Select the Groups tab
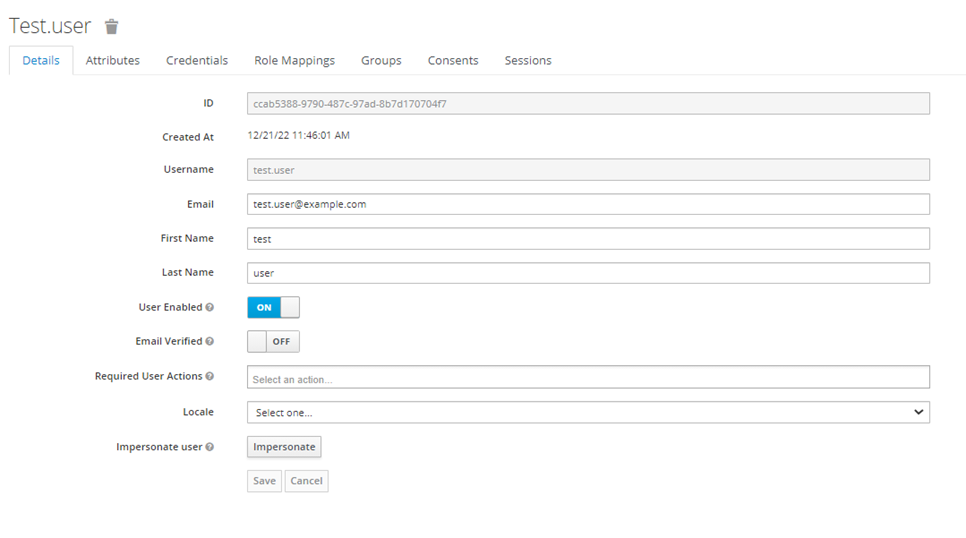 (x=381, y=61)
